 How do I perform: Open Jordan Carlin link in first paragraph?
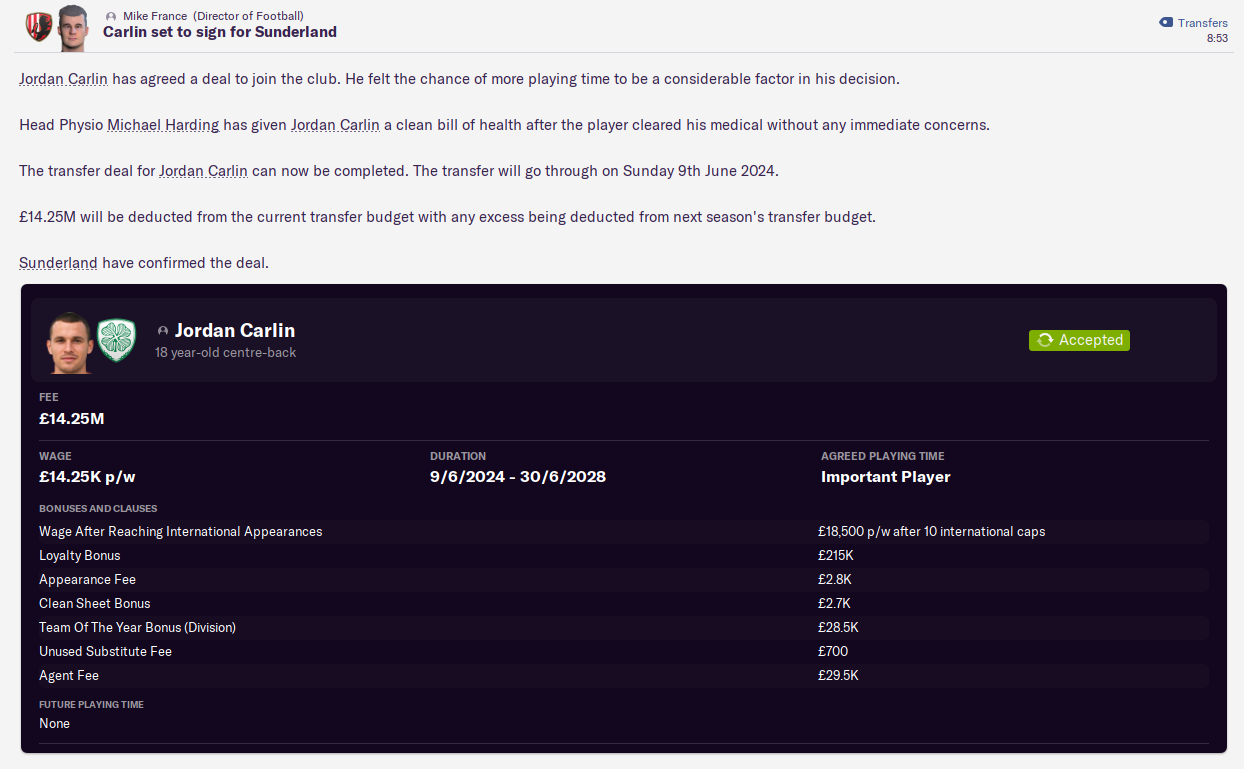point(63,78)
